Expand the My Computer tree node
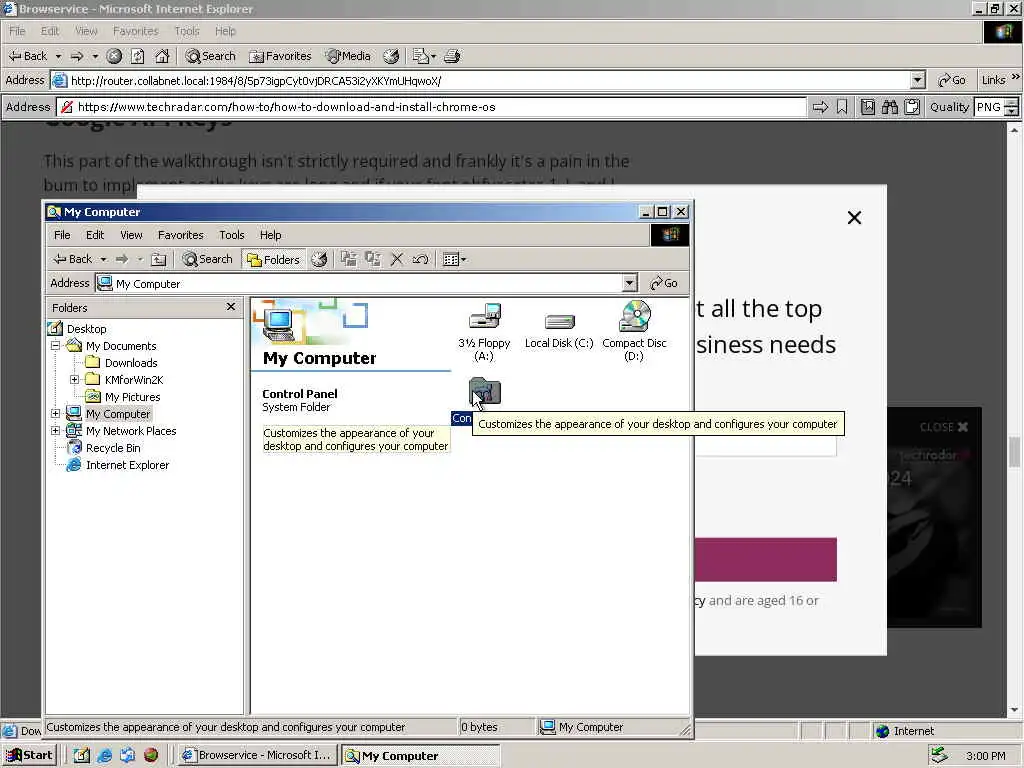 click(56, 413)
